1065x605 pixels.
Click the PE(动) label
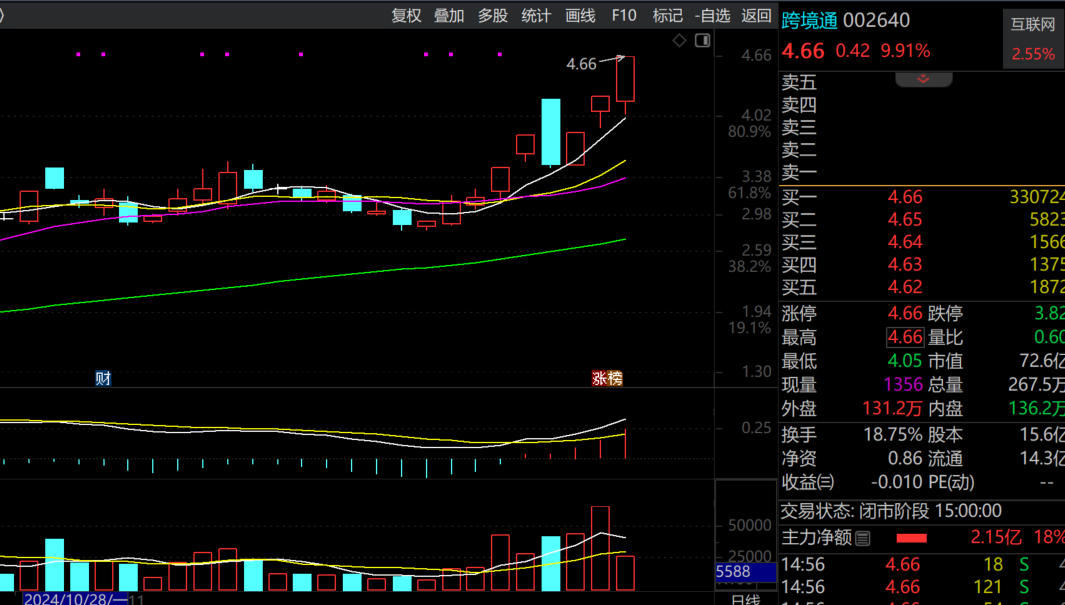click(951, 482)
